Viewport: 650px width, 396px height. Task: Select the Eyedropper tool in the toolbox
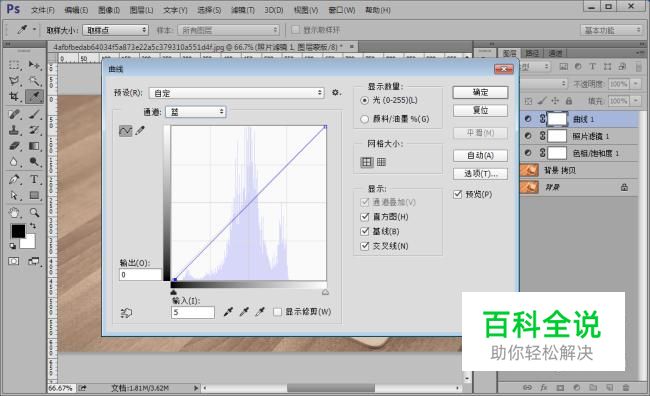tap(34, 97)
